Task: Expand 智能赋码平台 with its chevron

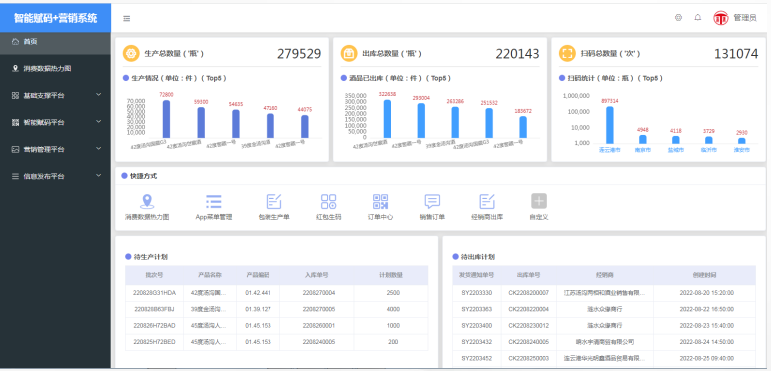Action: (x=98, y=121)
